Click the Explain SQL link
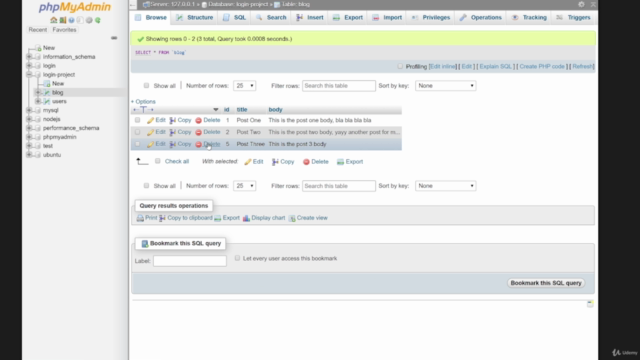This screenshot has width=640, height=360. 496,67
